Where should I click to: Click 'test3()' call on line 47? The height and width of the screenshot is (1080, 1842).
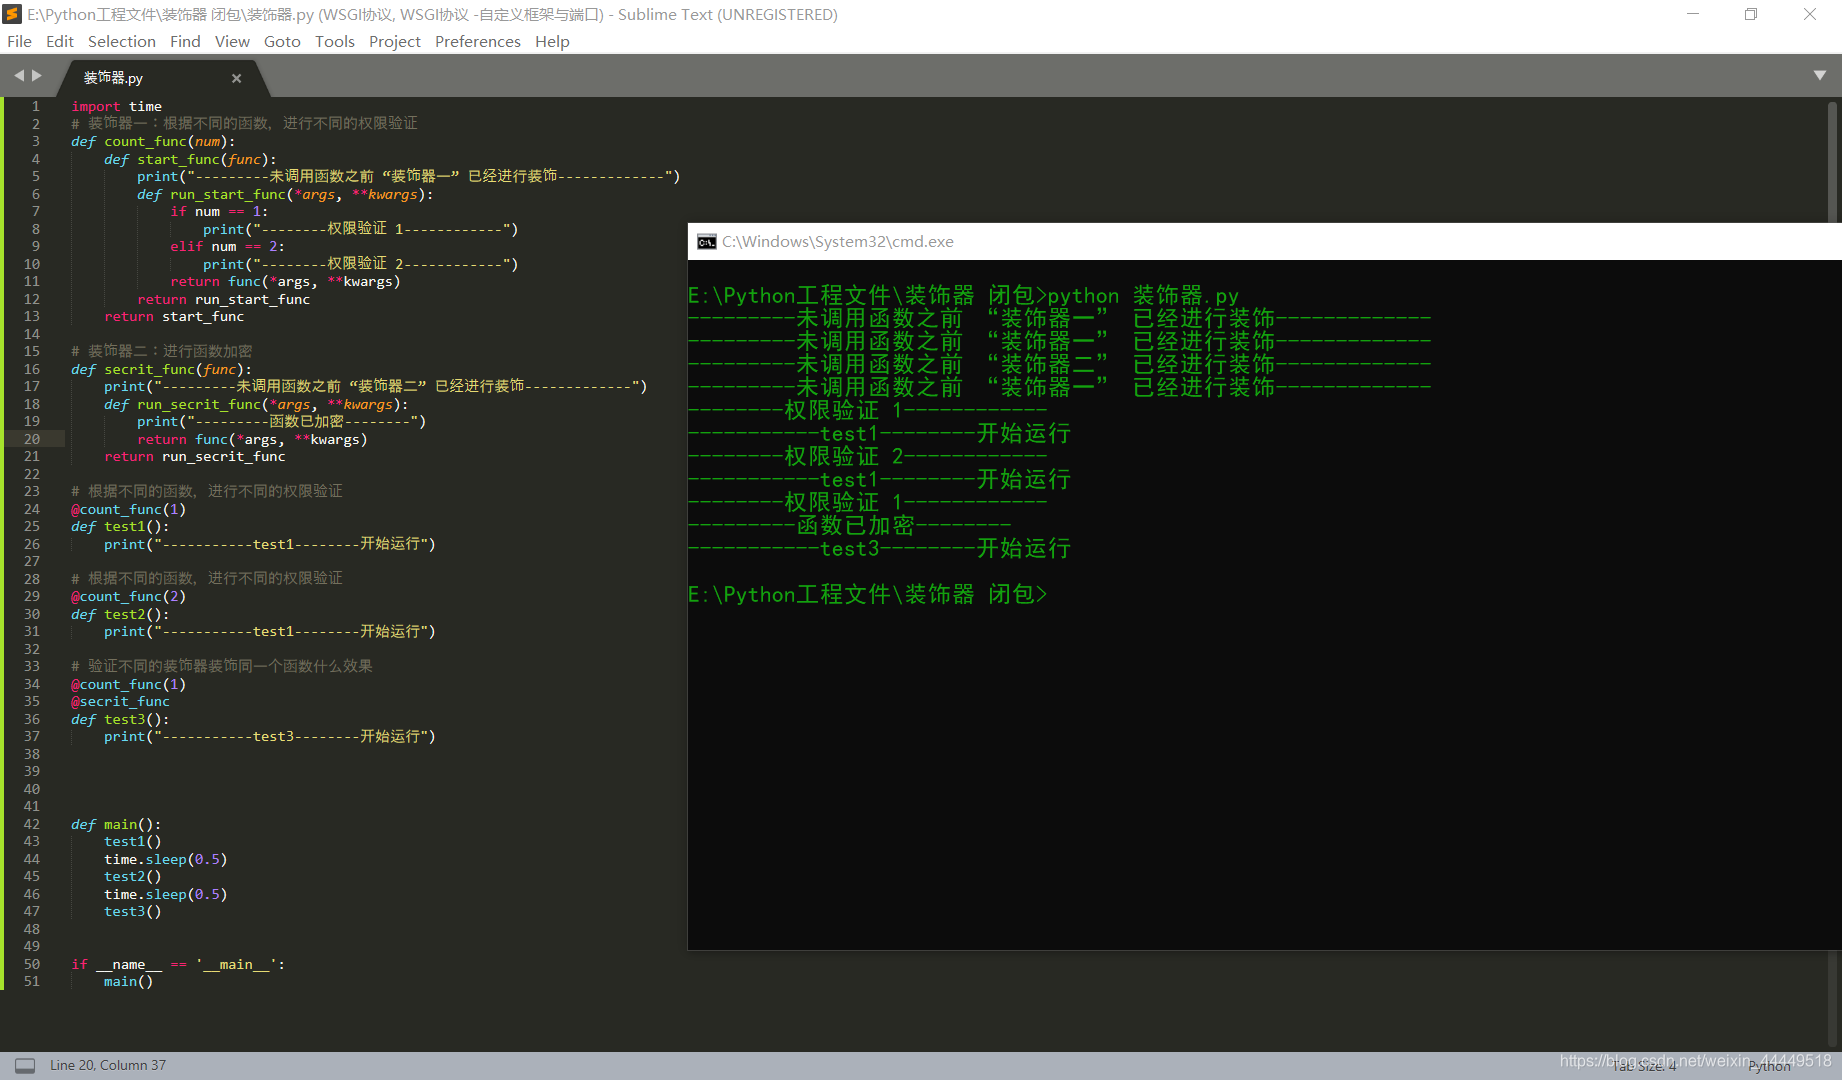[x=133, y=911]
